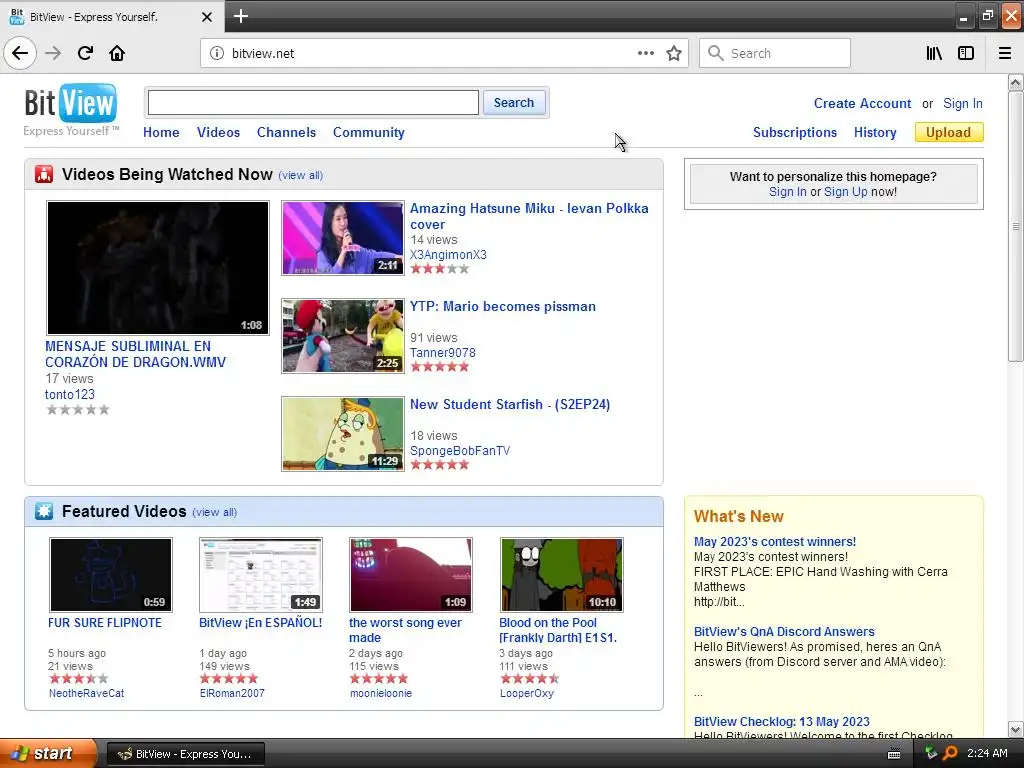Open May 2023's contest winners news
1024x768 pixels.
coord(775,541)
